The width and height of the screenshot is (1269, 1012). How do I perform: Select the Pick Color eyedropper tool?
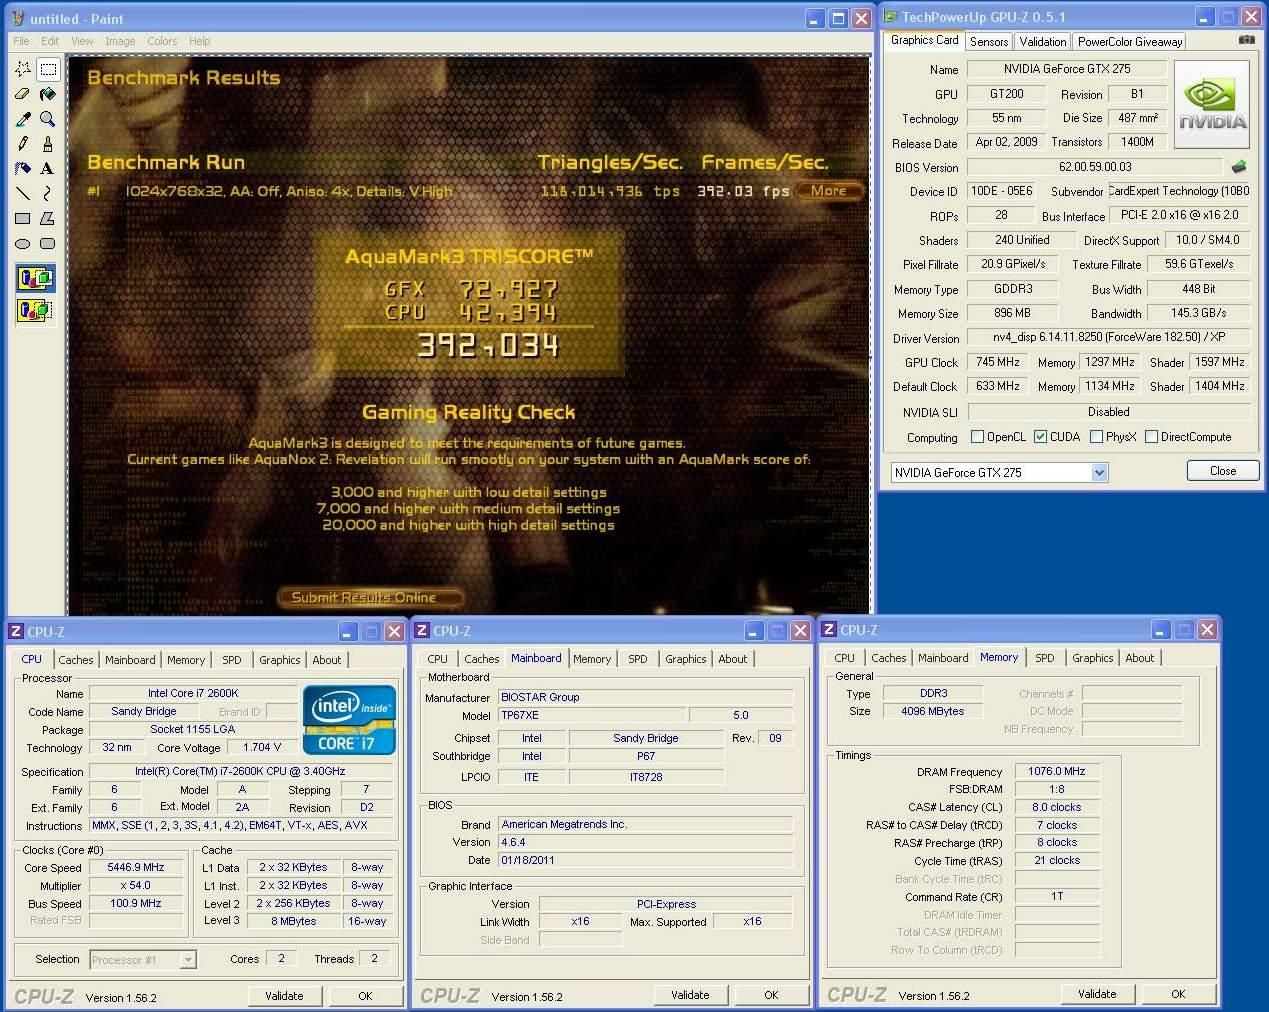pos(23,119)
